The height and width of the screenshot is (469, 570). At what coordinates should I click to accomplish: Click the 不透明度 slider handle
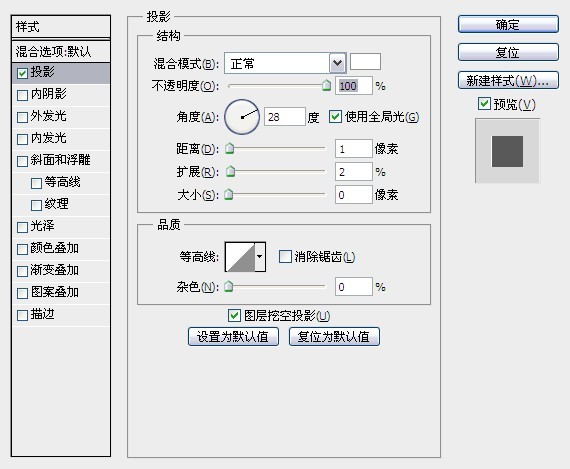(326, 86)
